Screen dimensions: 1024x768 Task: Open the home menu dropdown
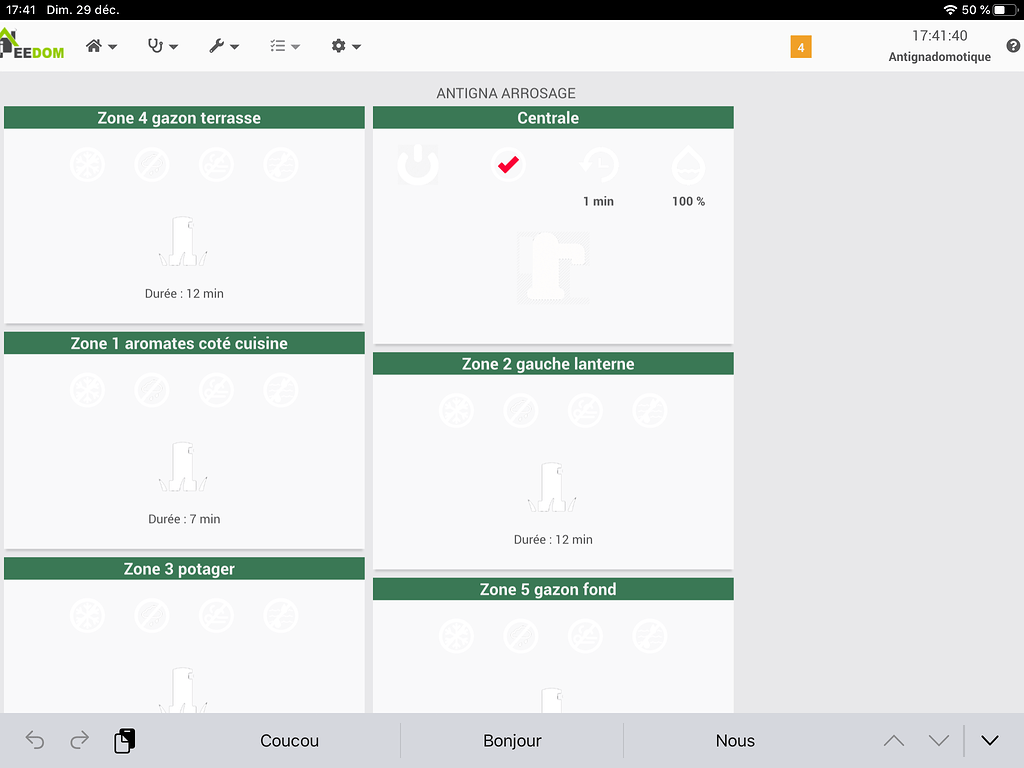pyautogui.click(x=101, y=46)
